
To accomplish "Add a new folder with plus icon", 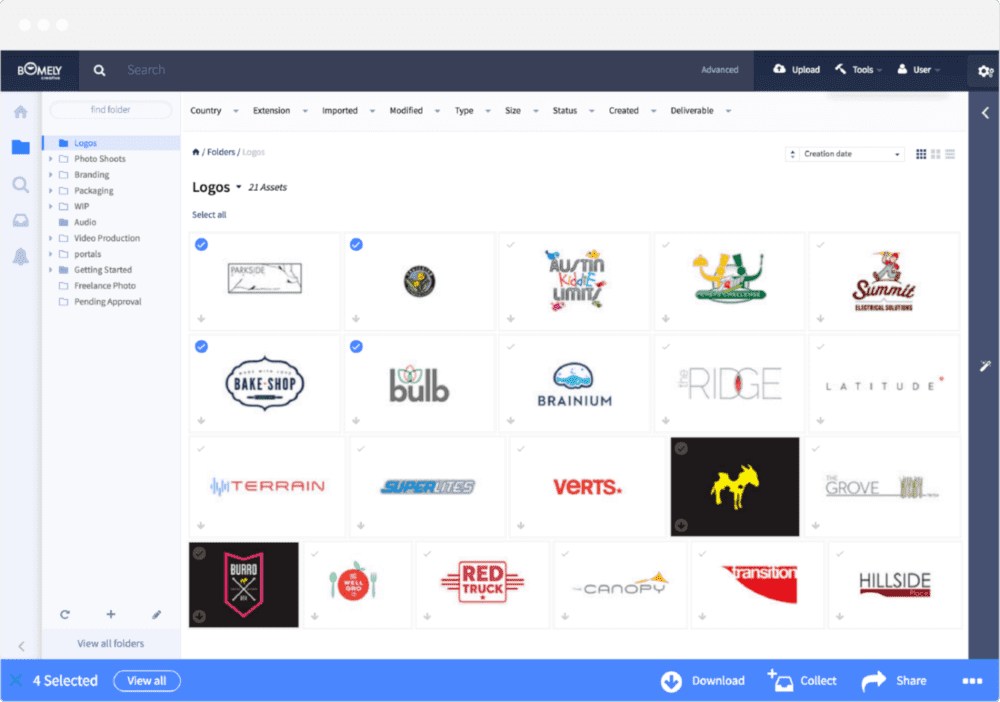I will [x=111, y=614].
